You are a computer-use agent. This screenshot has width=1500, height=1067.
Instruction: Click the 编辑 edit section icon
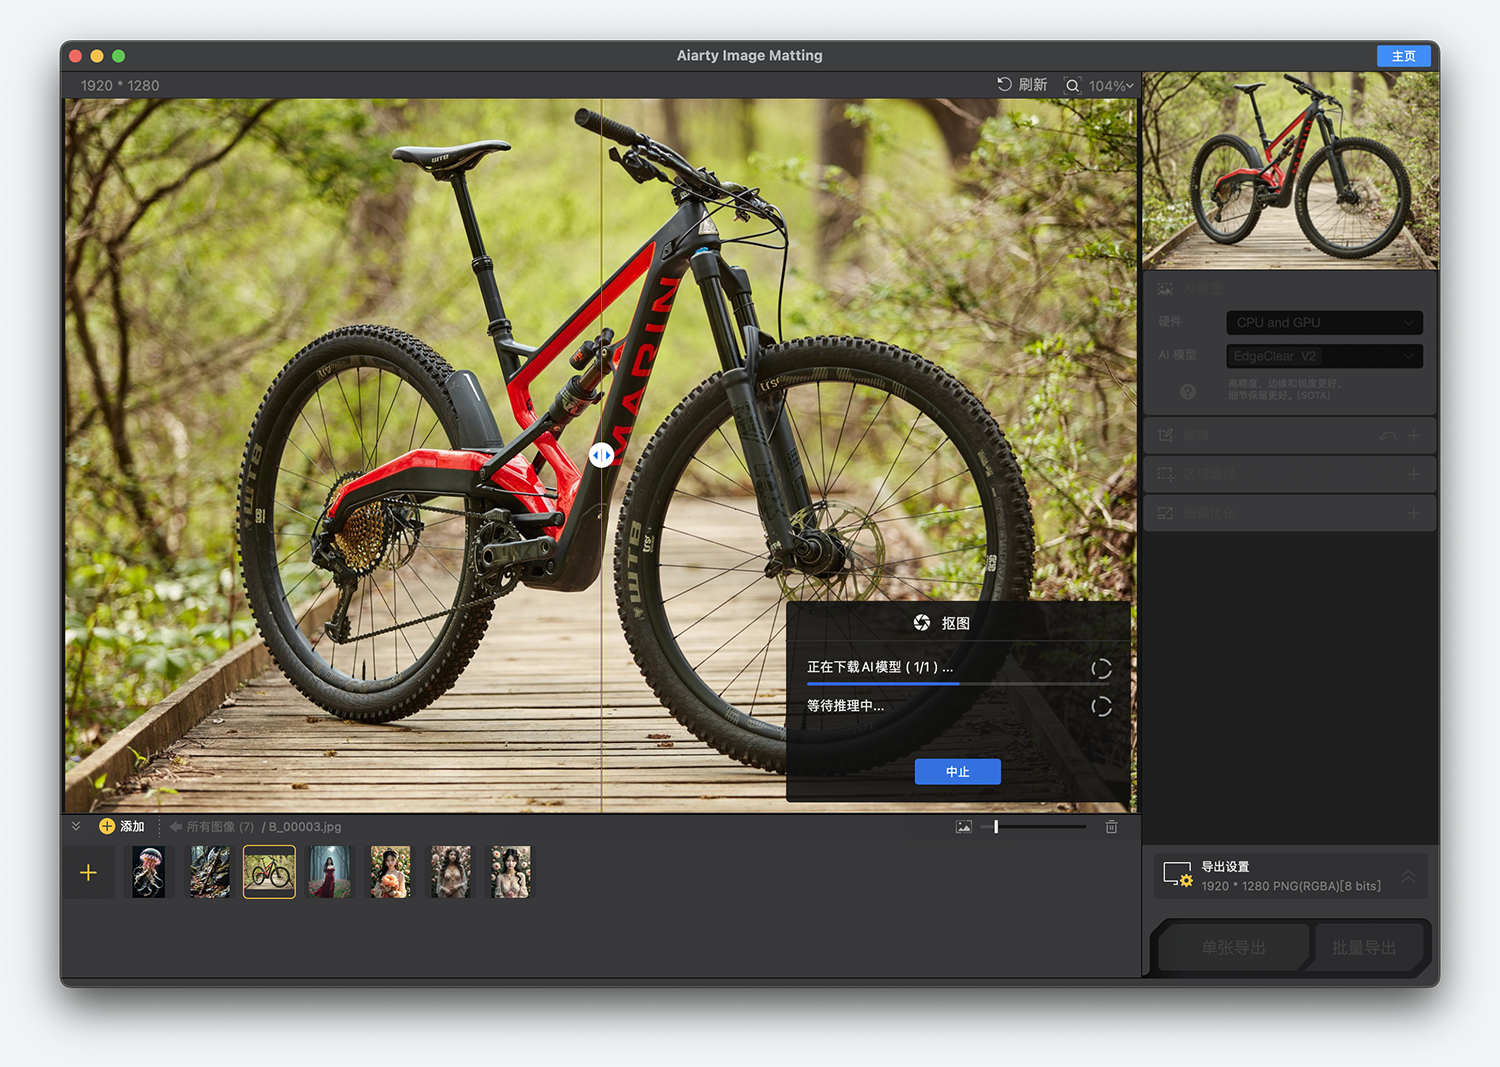tap(1166, 435)
